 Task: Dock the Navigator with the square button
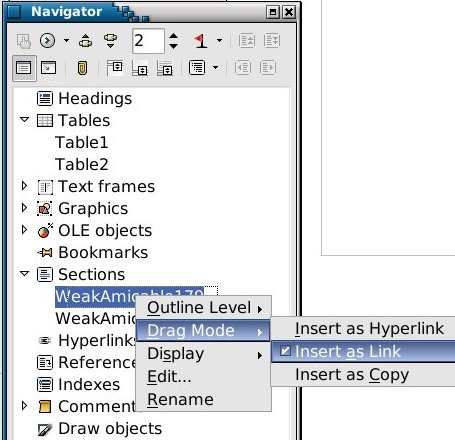273,12
